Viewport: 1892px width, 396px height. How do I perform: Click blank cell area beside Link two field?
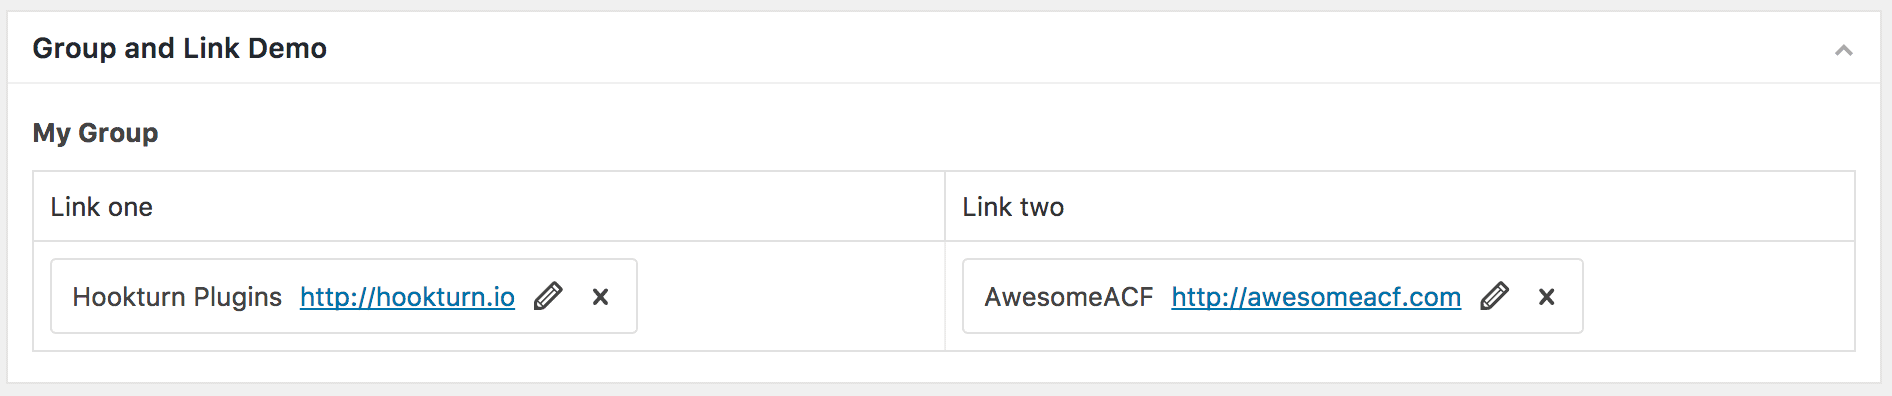(x=1718, y=296)
